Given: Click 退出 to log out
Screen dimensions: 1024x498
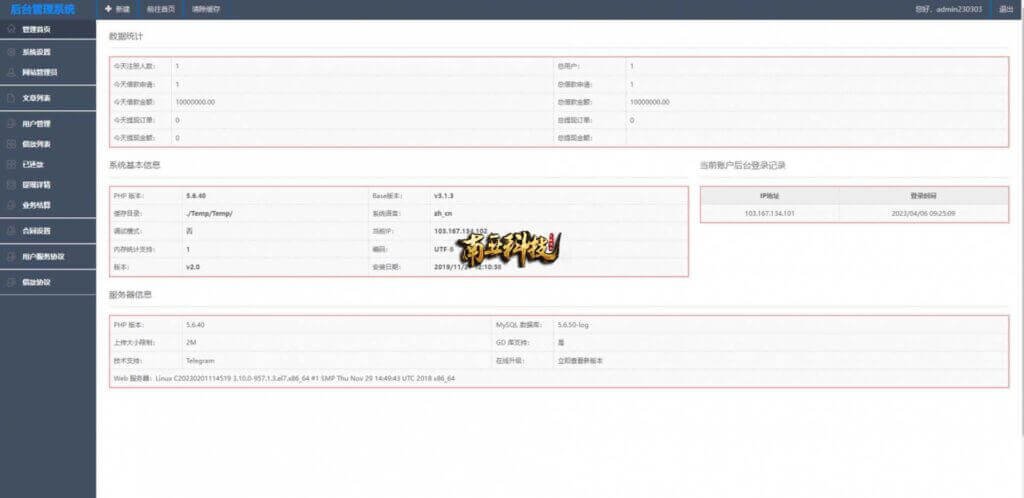Looking at the screenshot, I should click(x=1006, y=9).
